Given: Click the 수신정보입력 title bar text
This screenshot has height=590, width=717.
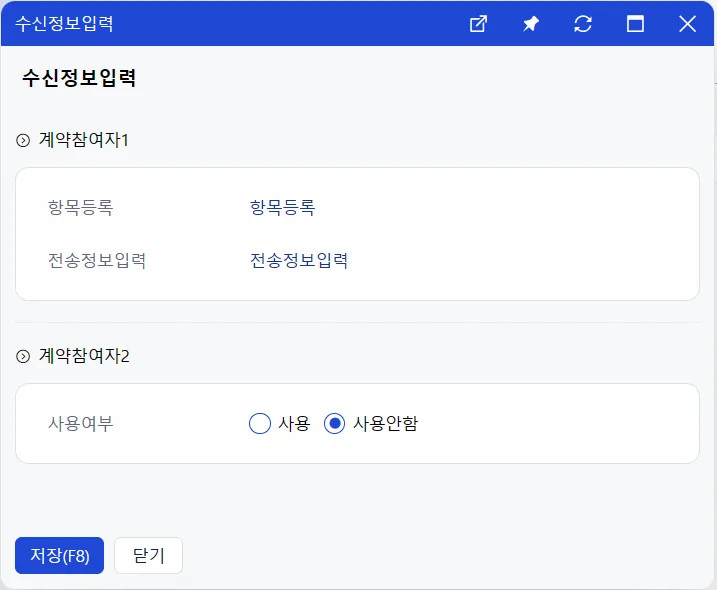Looking at the screenshot, I should pos(64,24).
